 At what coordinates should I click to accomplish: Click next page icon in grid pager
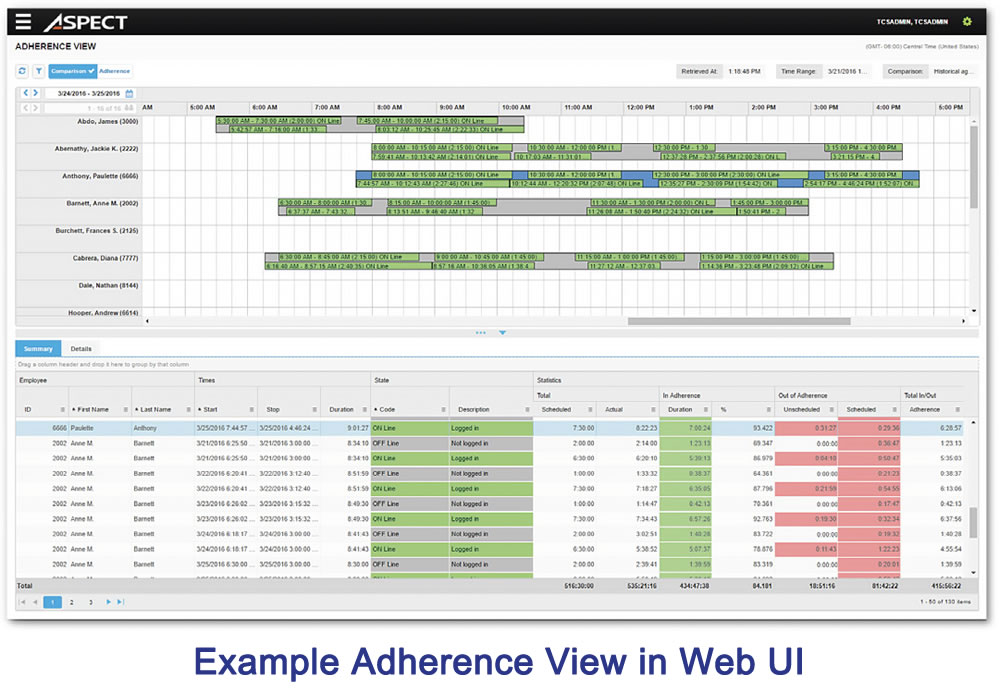pos(108,602)
